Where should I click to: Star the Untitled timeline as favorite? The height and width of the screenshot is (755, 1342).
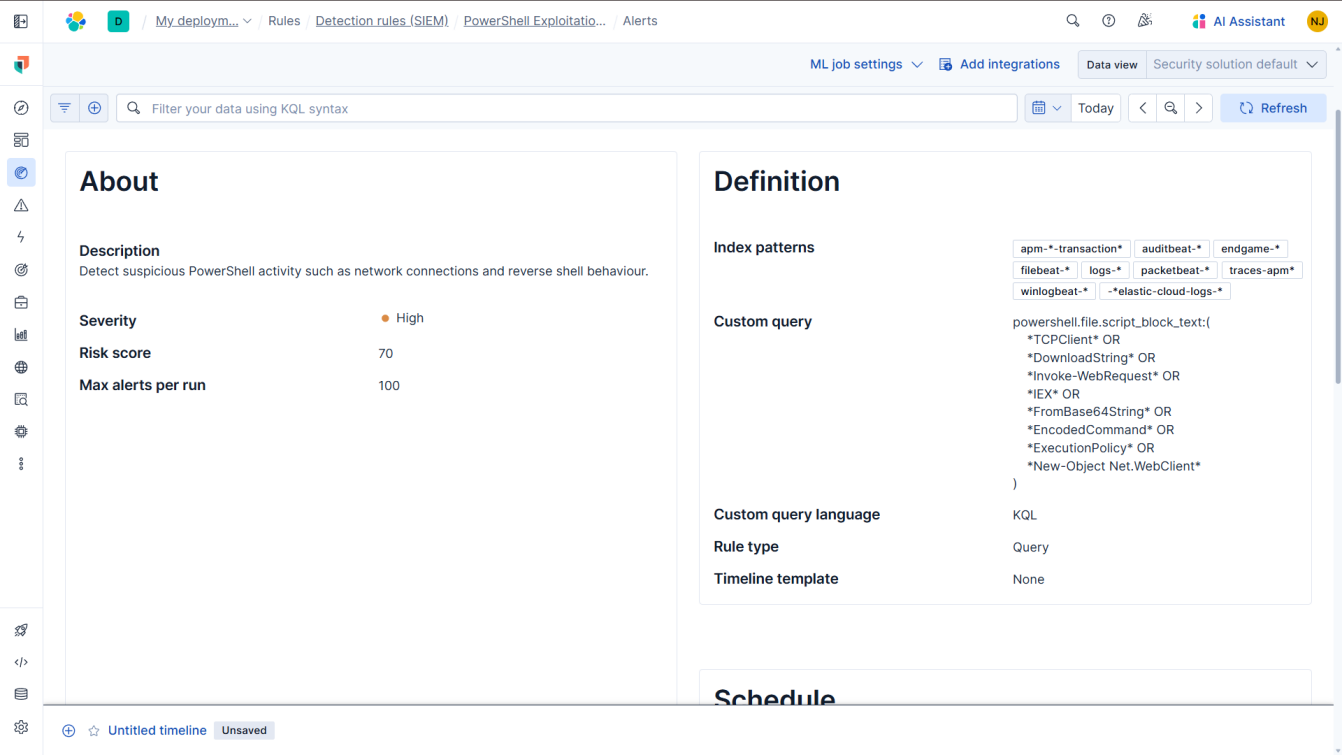[93, 730]
